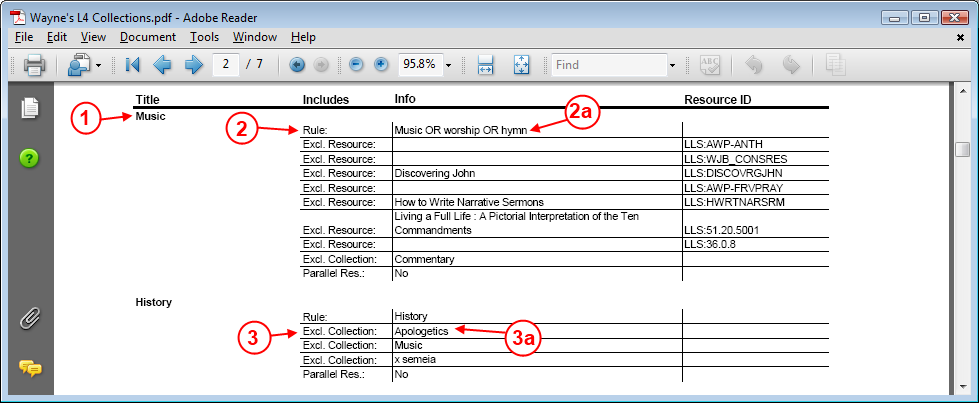Open dropdown arrow beside the collaboration icon
This screenshot has height=403, width=979.
99,65
